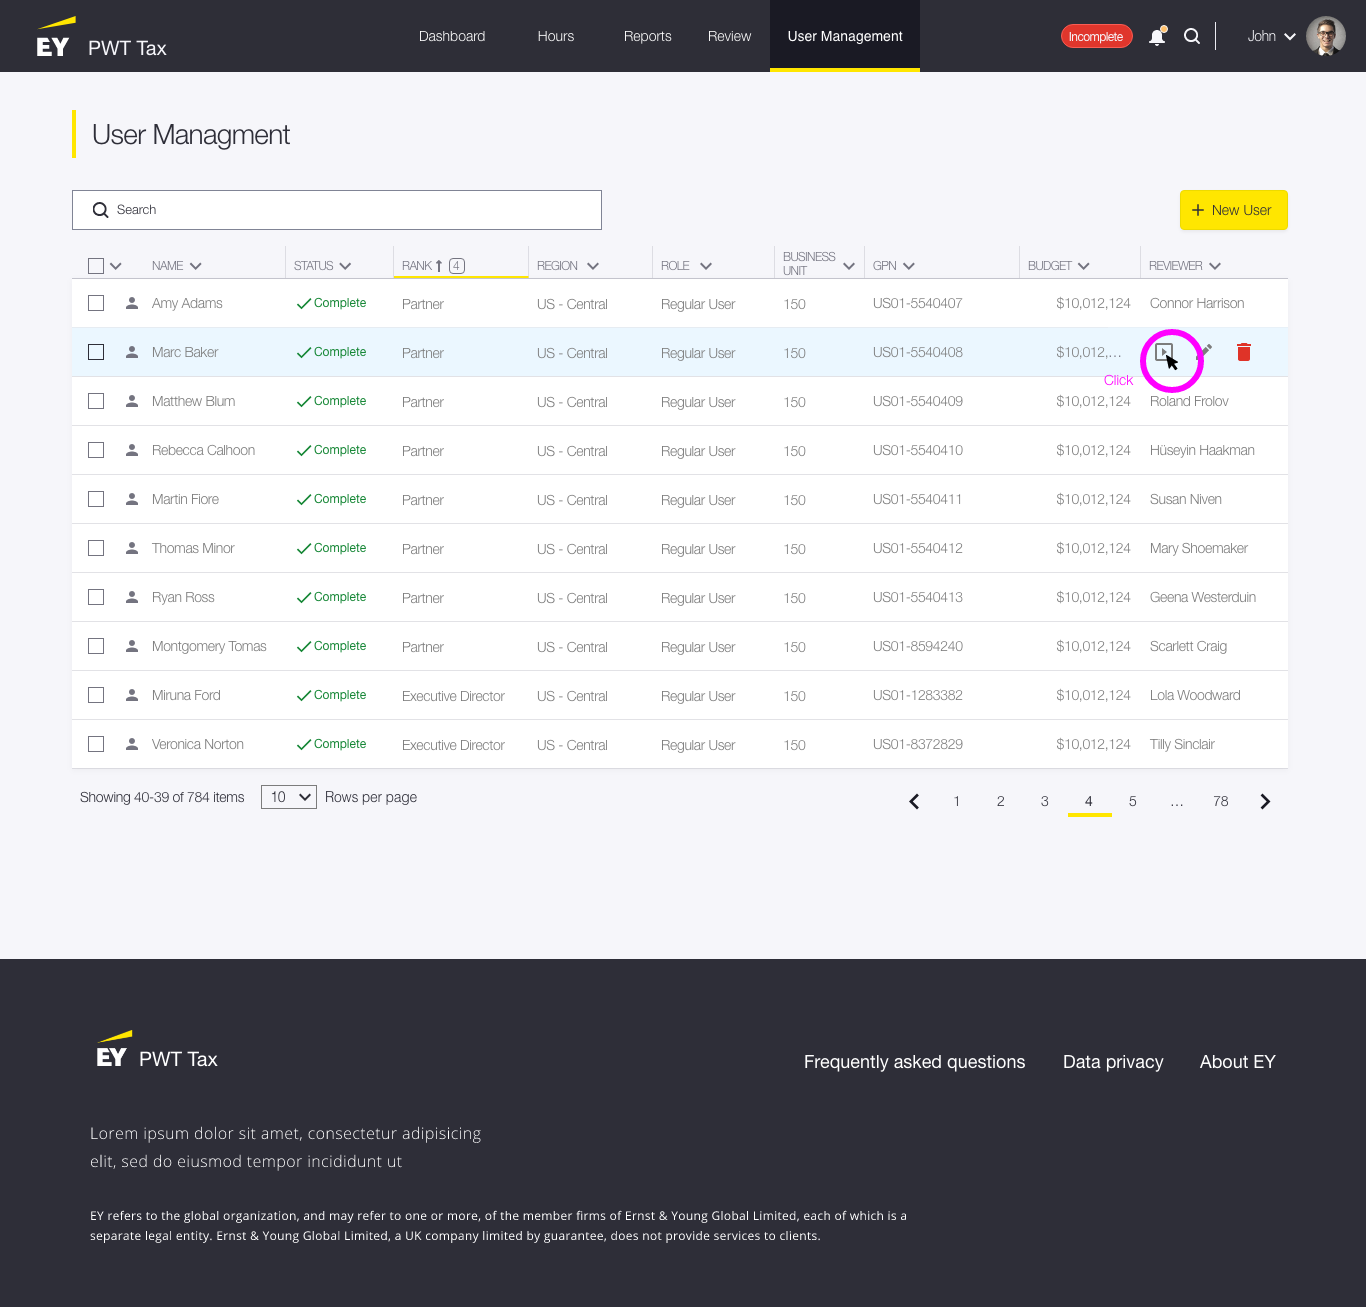This screenshot has height=1307, width=1366.
Task: Open the Hours section from the top menu
Action: [x=555, y=36]
